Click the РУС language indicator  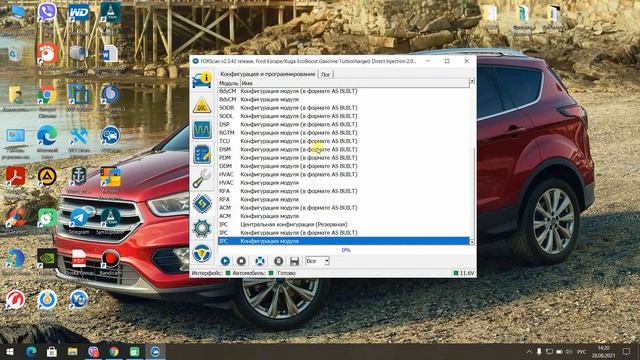582,352
